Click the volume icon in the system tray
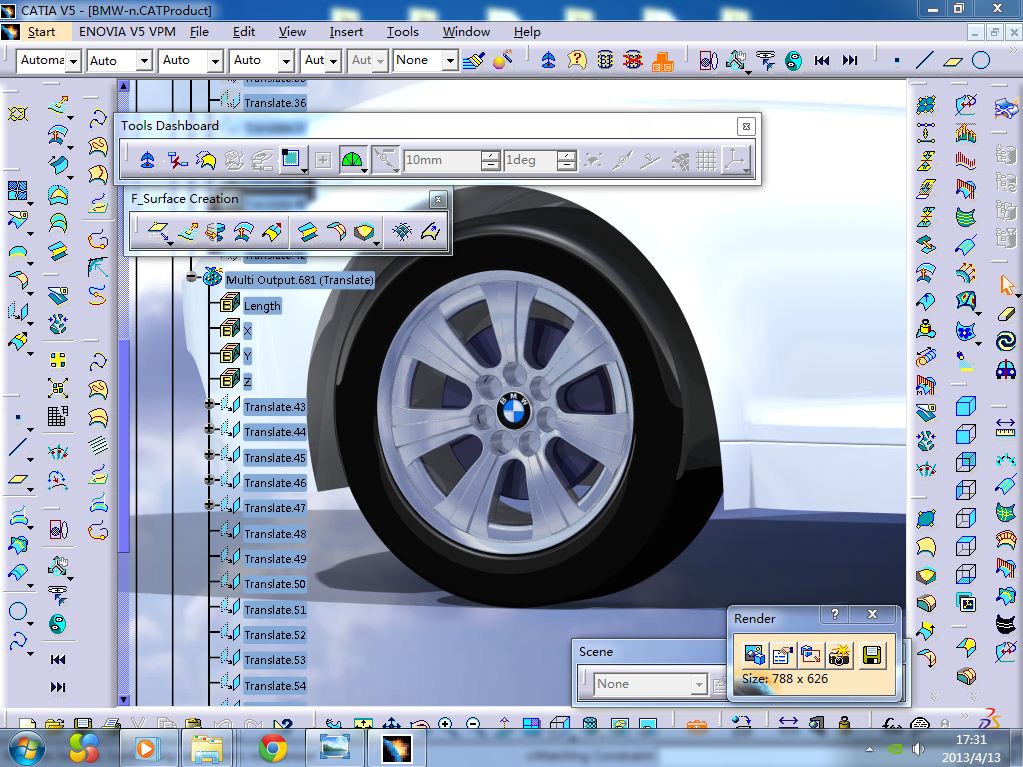1023x767 pixels. [x=918, y=749]
